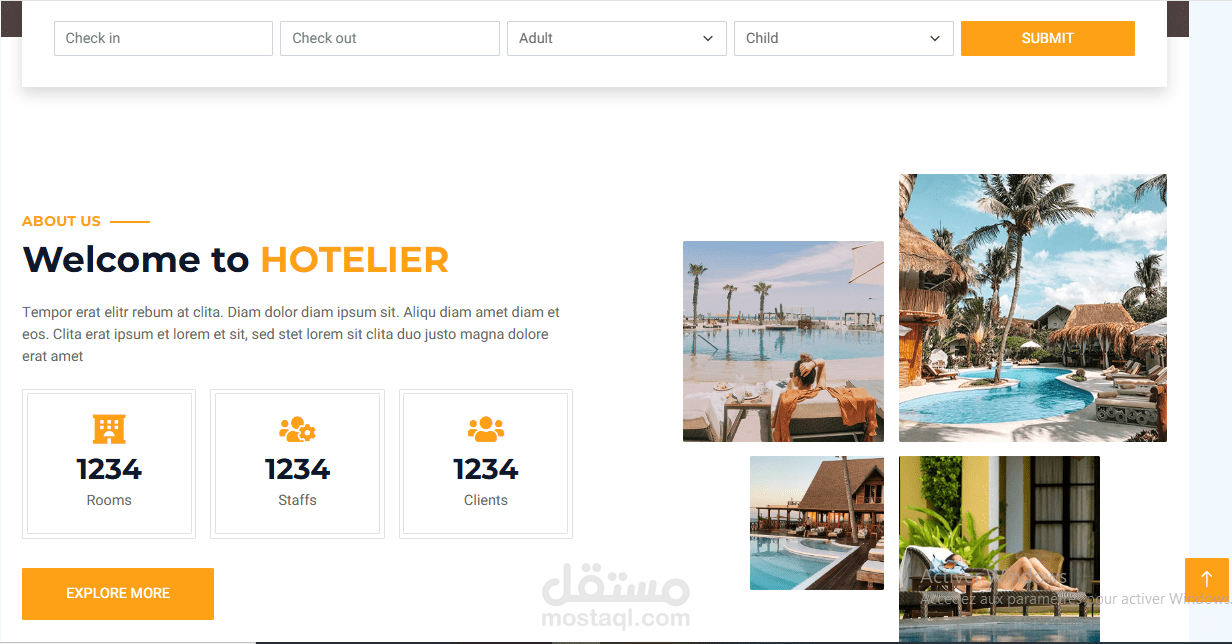This screenshot has width=1232, height=644.
Task: Click the staff gear icon above Staffs
Action: [297, 430]
